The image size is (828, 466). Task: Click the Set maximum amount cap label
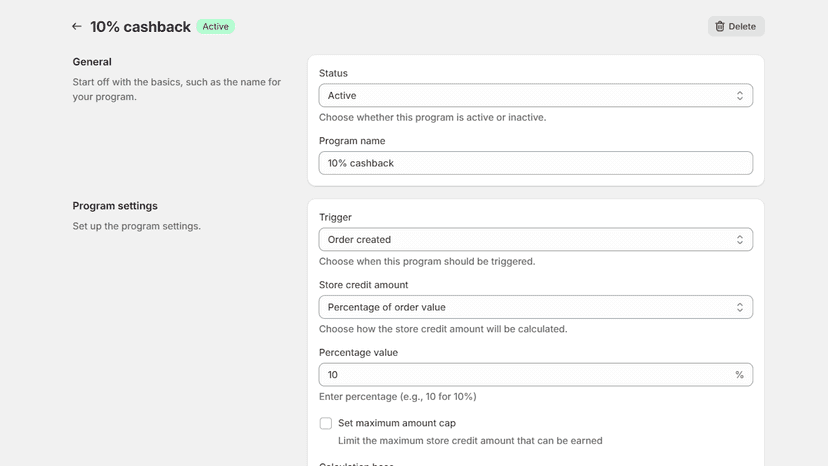click(397, 423)
